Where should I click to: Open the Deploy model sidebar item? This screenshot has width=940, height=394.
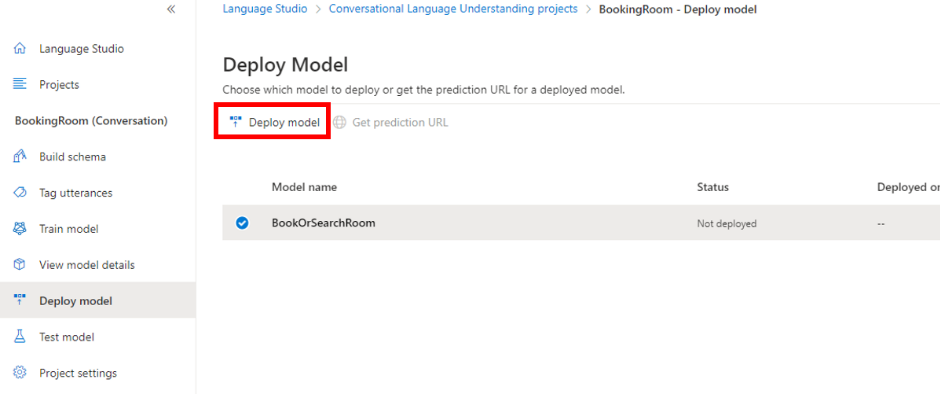98,300
